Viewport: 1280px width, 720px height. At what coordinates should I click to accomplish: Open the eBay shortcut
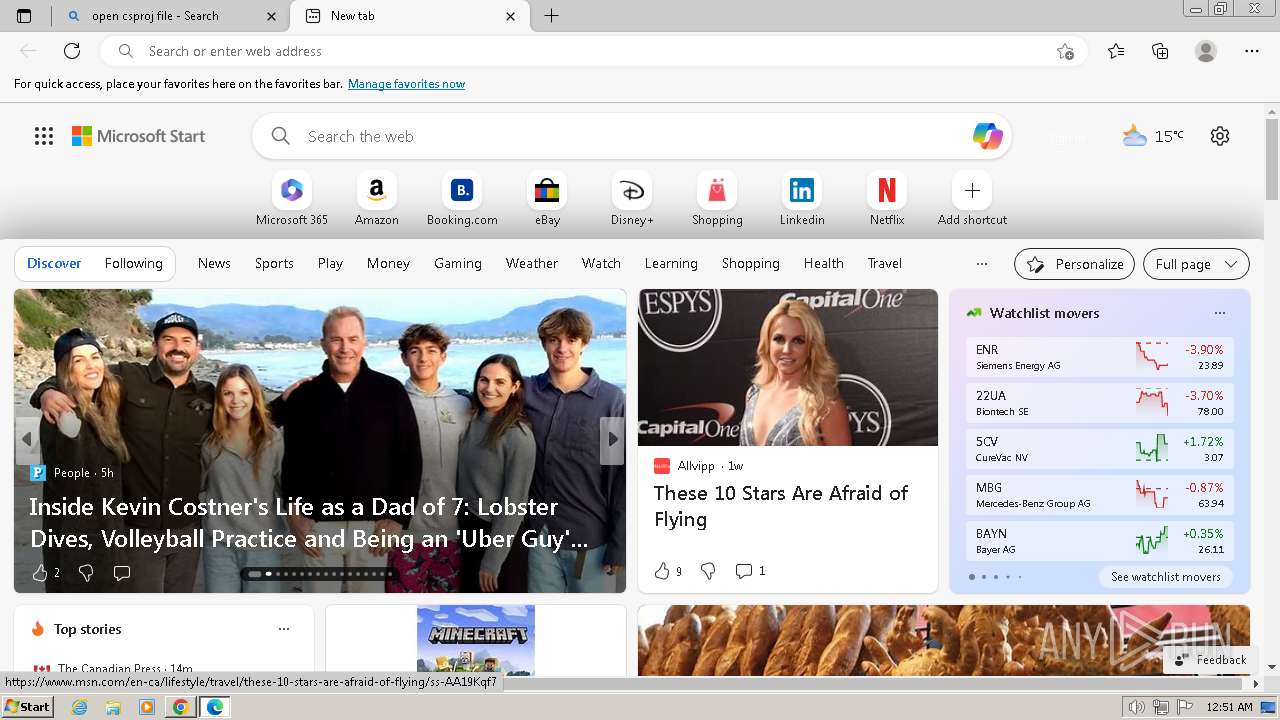pyautogui.click(x=547, y=199)
